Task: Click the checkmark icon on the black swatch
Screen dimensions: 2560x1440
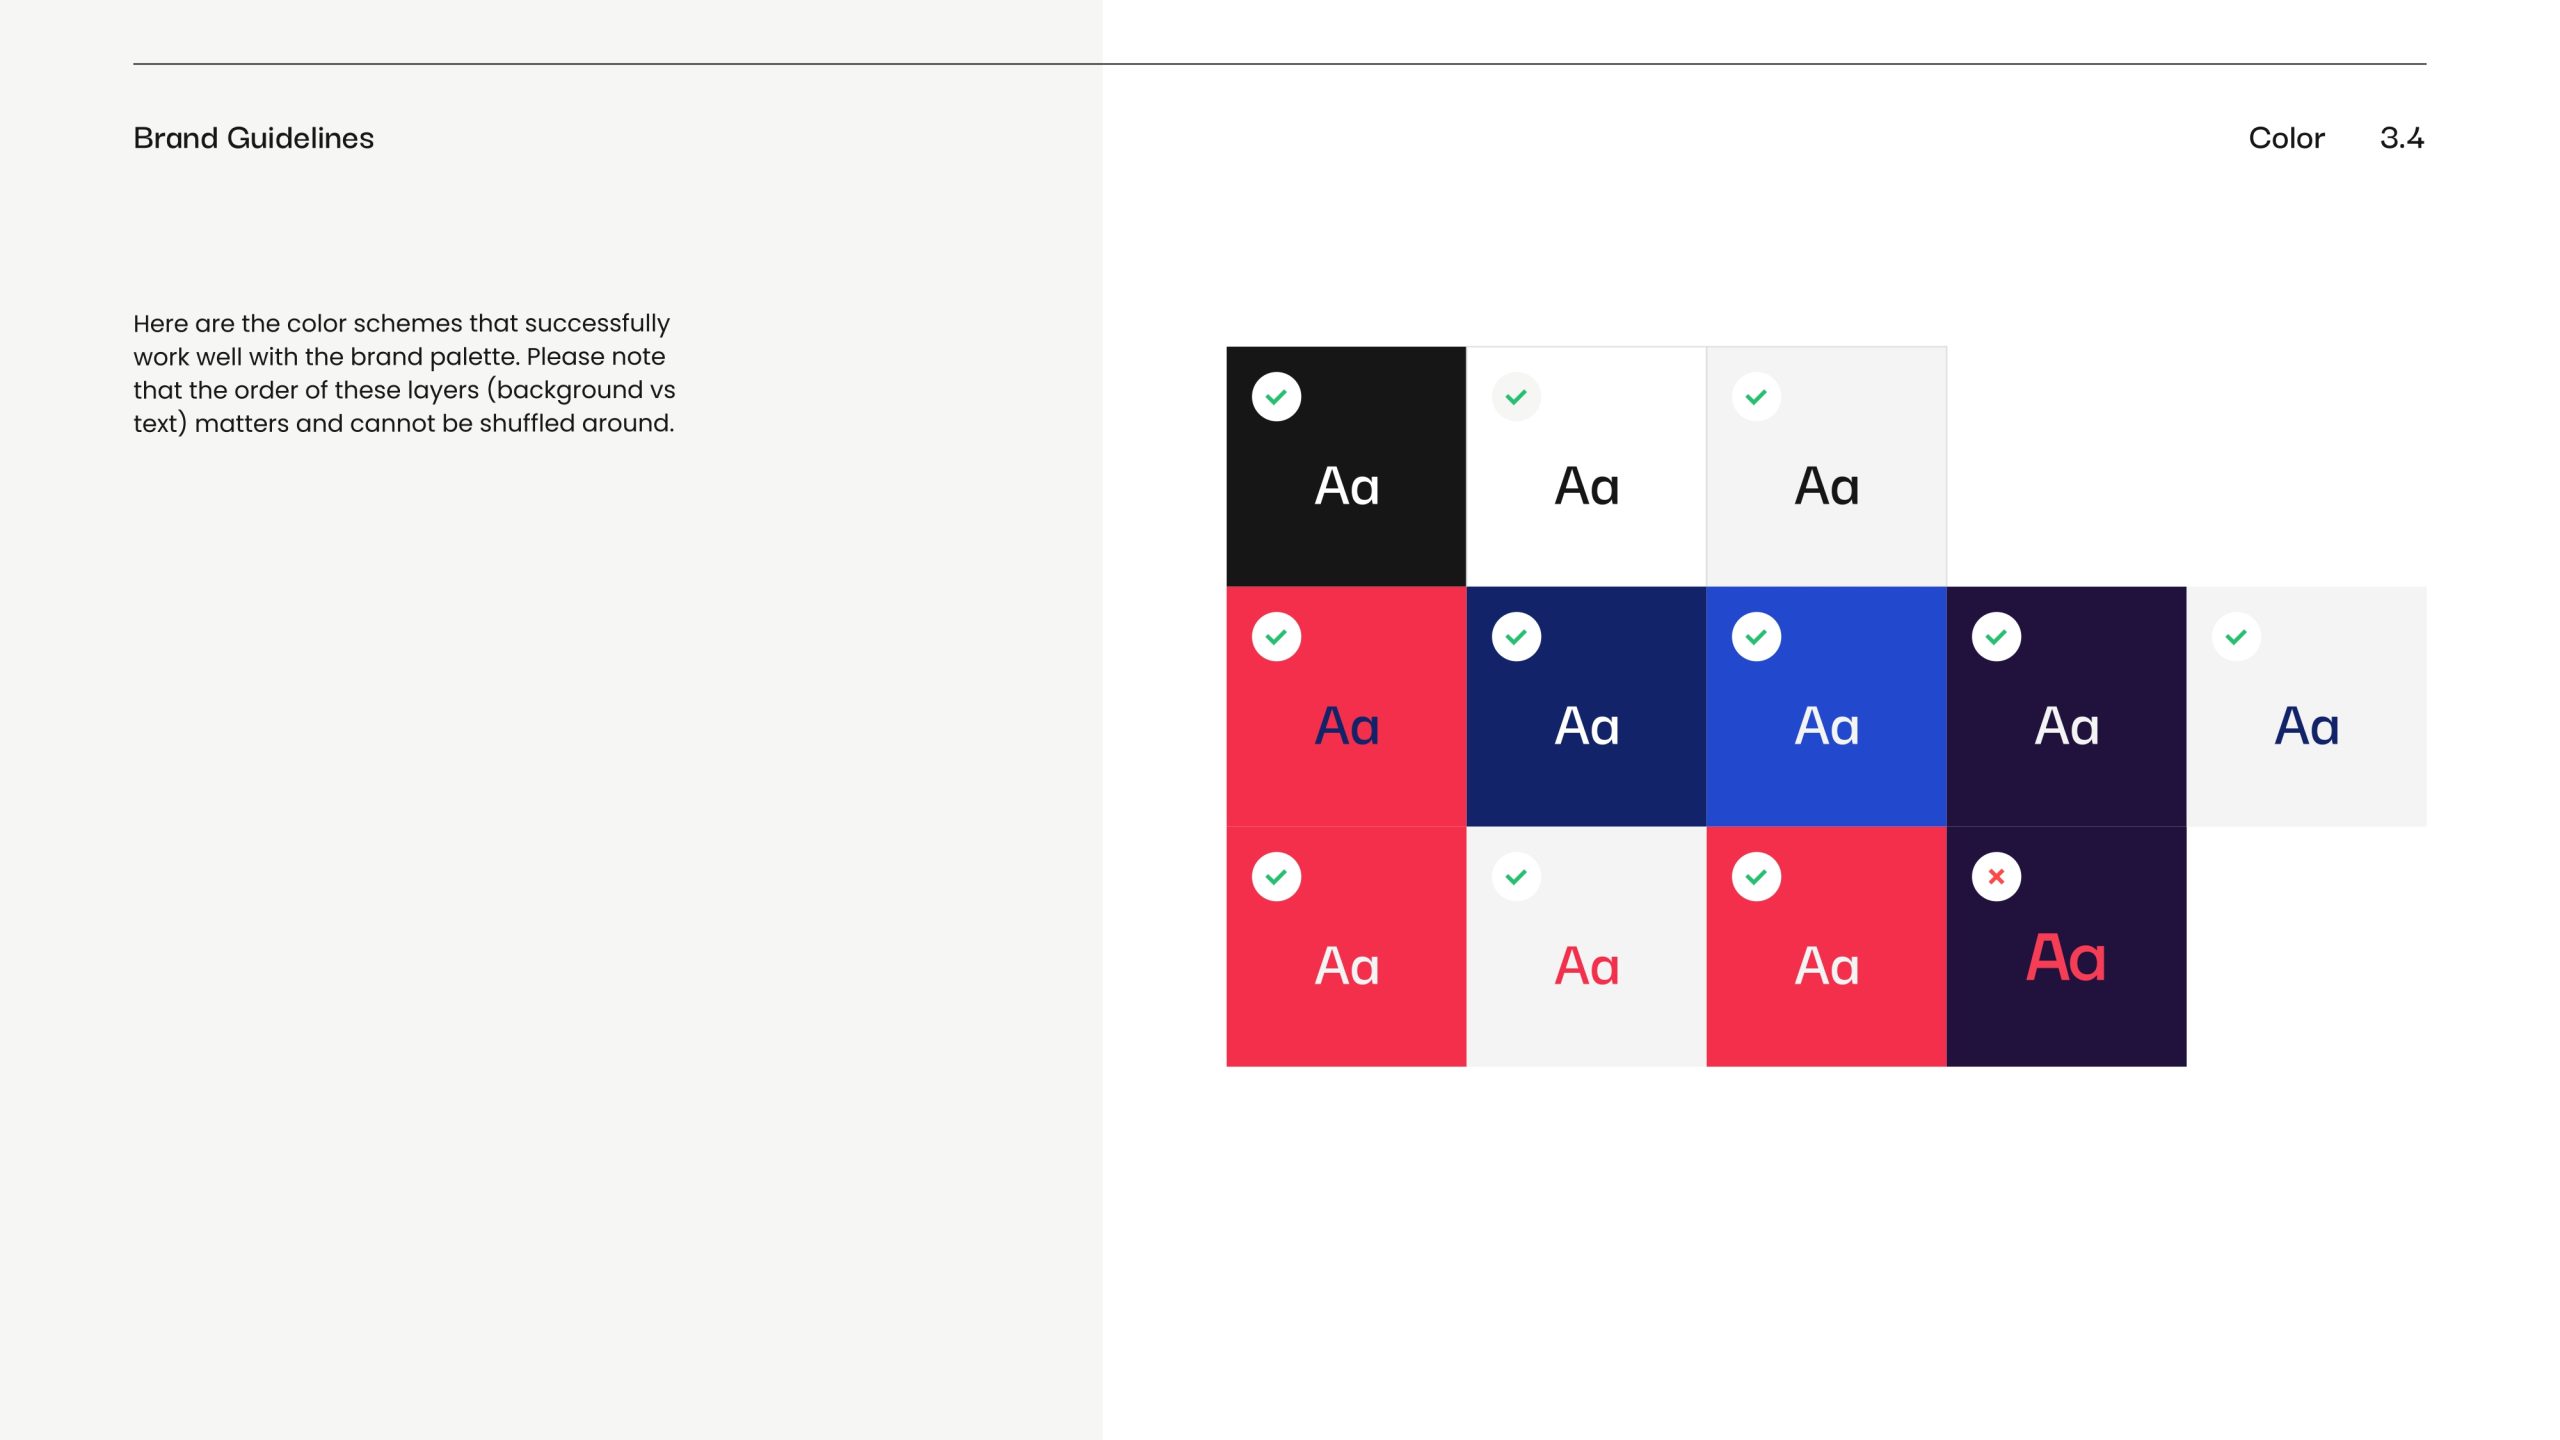Action: click(1276, 397)
